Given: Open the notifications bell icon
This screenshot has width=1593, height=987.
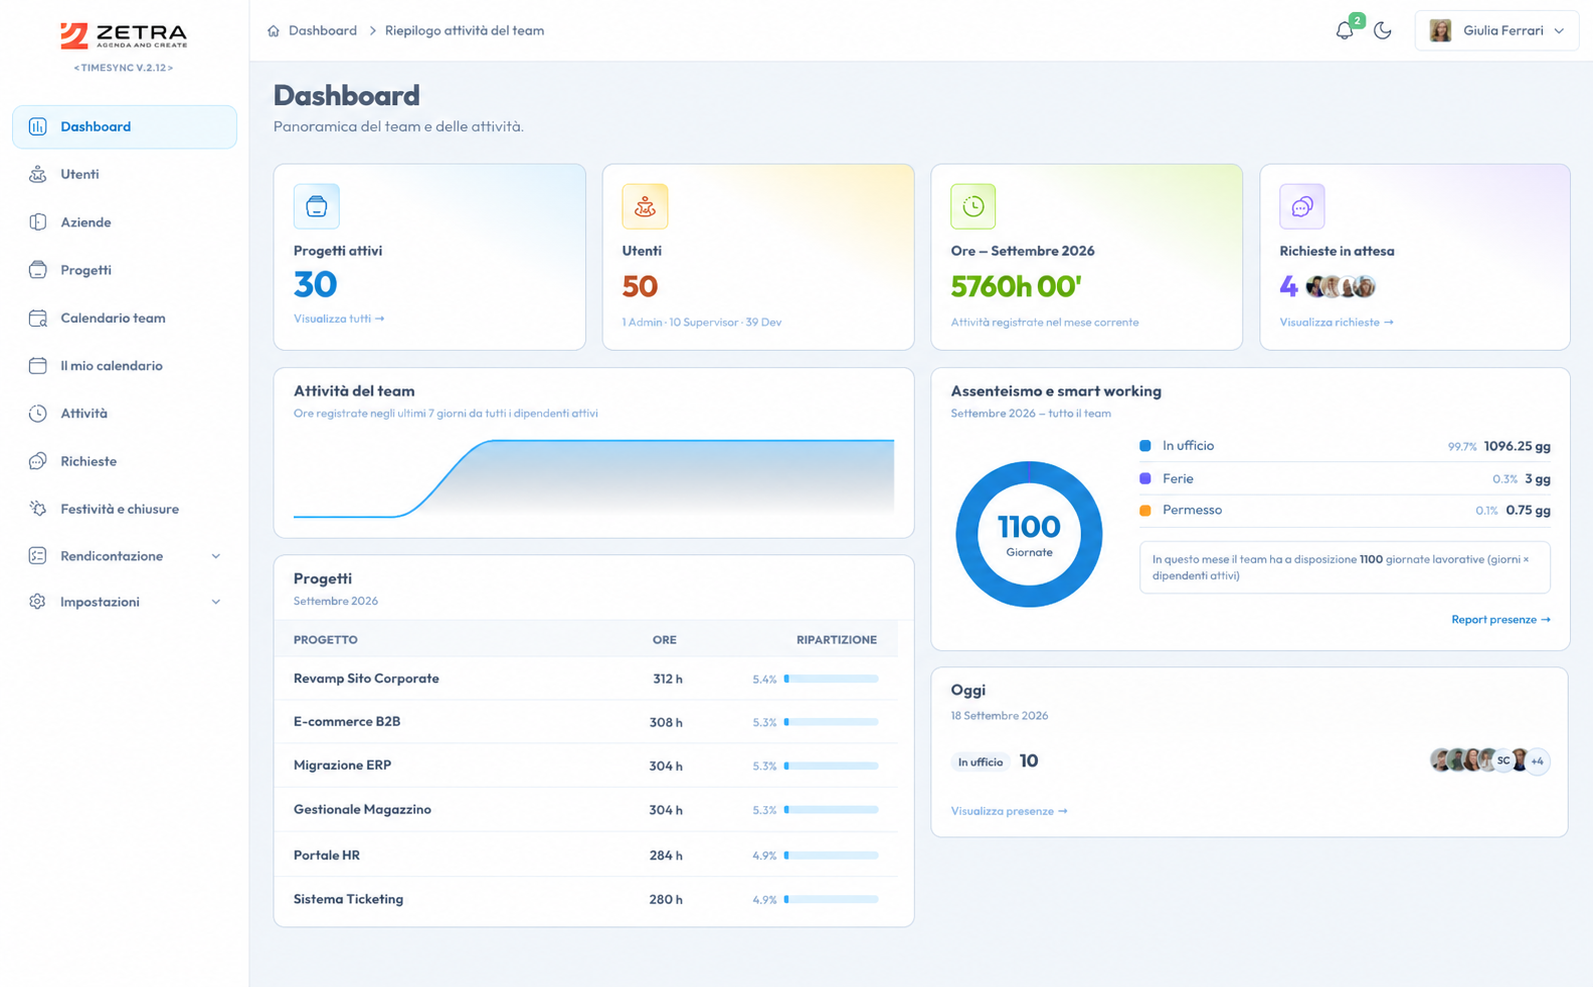Looking at the screenshot, I should coord(1344,31).
